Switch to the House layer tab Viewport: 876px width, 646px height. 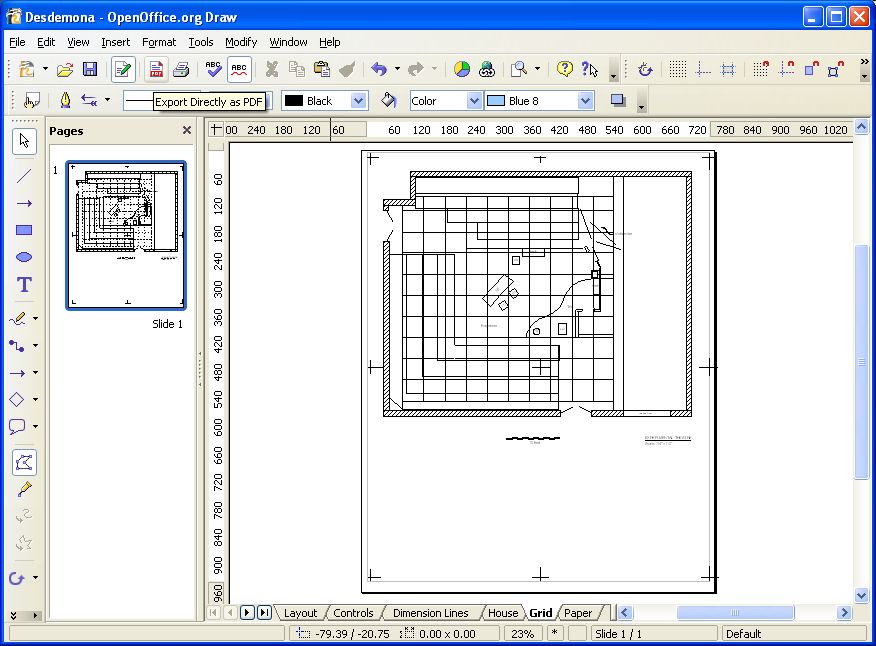coord(502,612)
